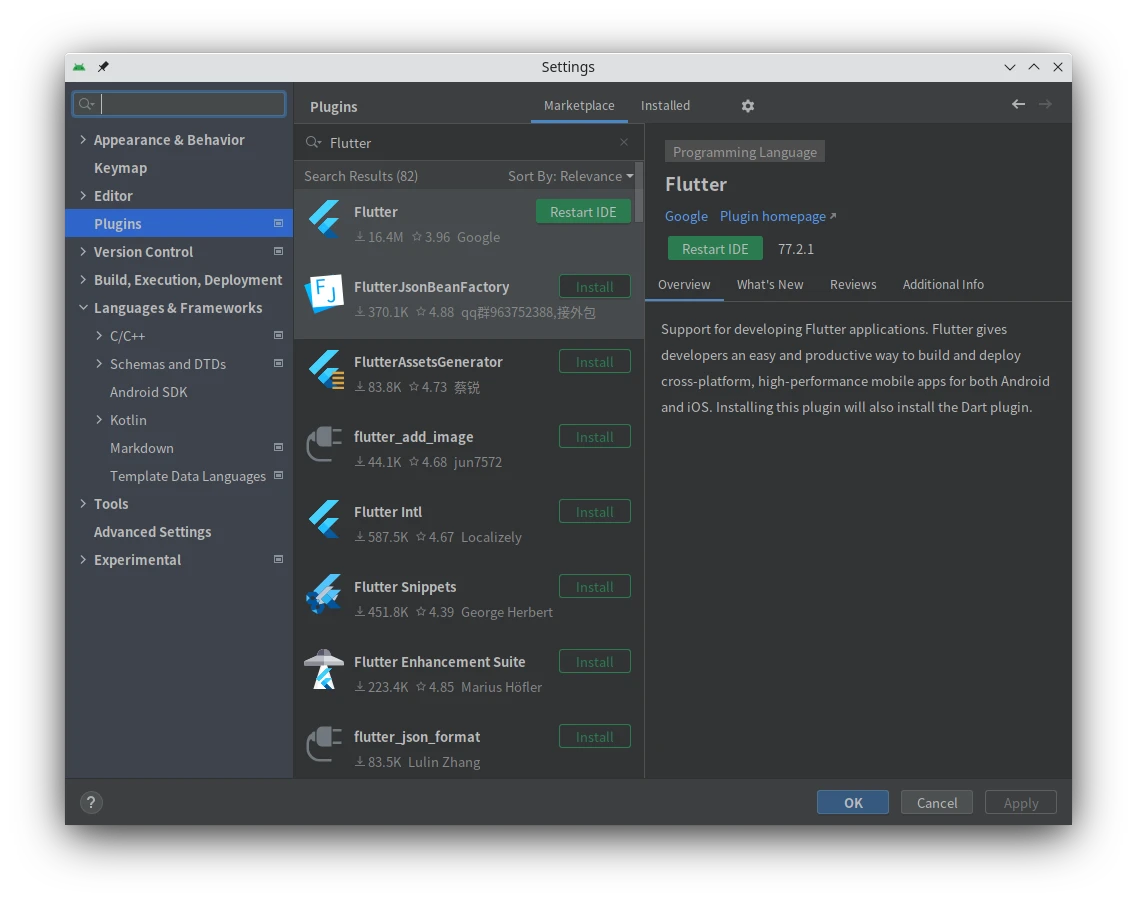Open the Reviews tab

853,285
